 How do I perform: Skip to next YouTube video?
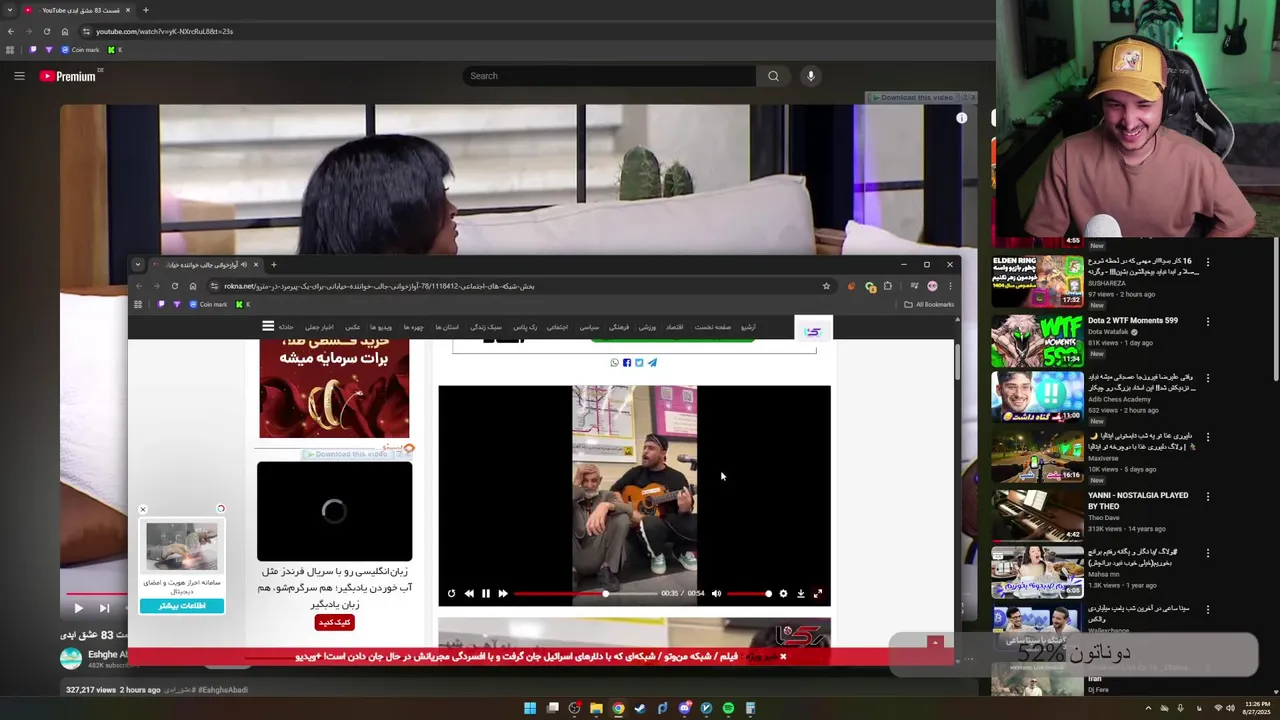point(104,607)
